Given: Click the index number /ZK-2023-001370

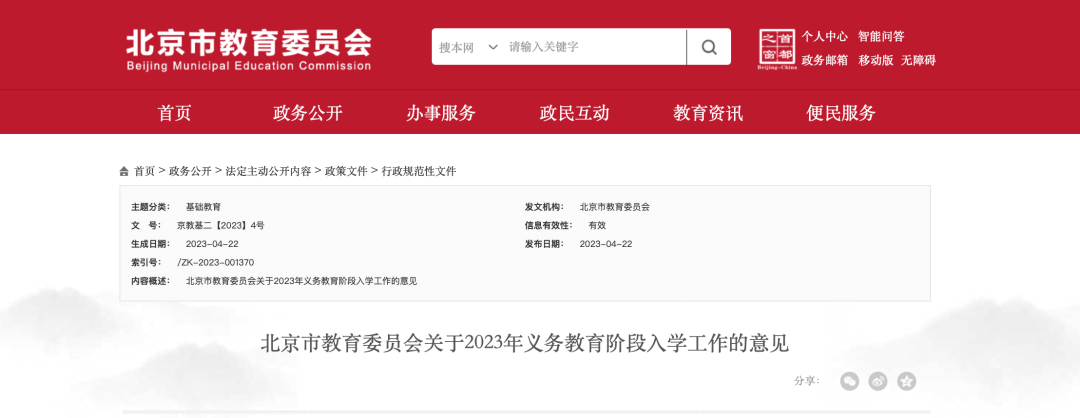Looking at the screenshot, I should [x=216, y=262].
